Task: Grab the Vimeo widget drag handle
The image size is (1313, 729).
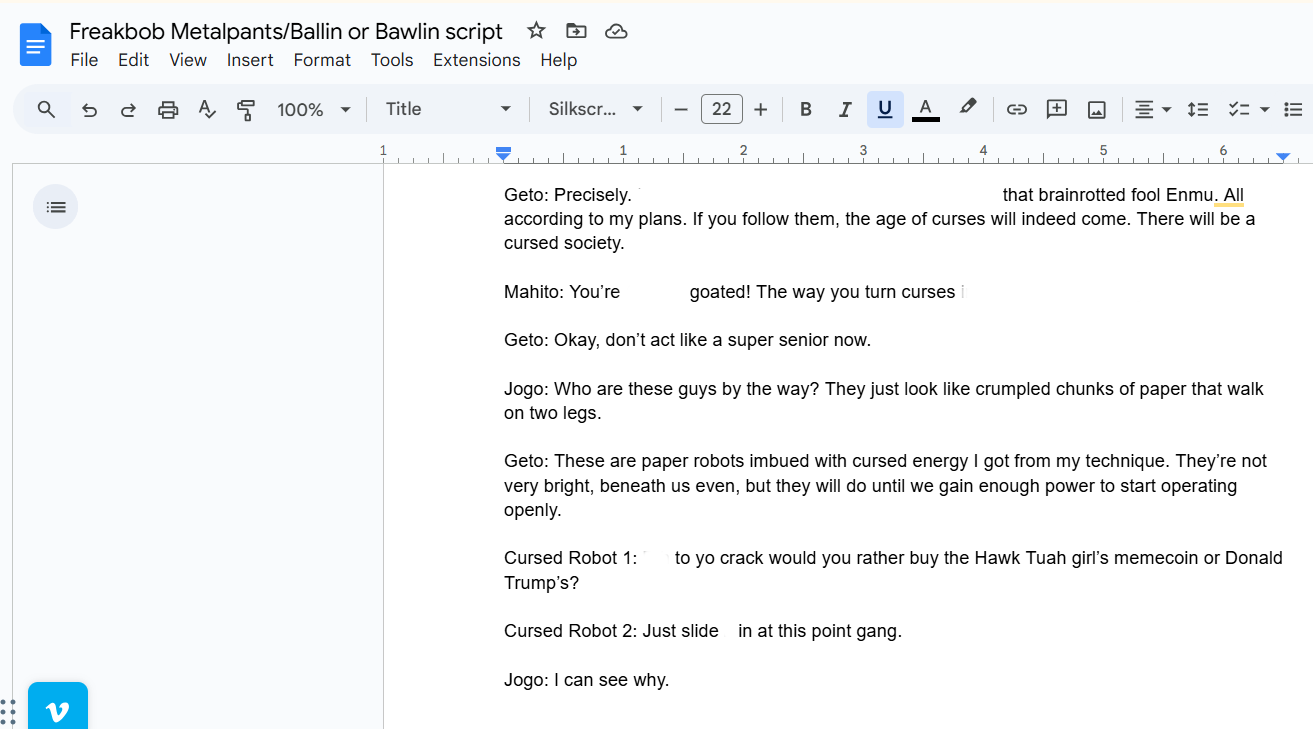Action: [8, 714]
